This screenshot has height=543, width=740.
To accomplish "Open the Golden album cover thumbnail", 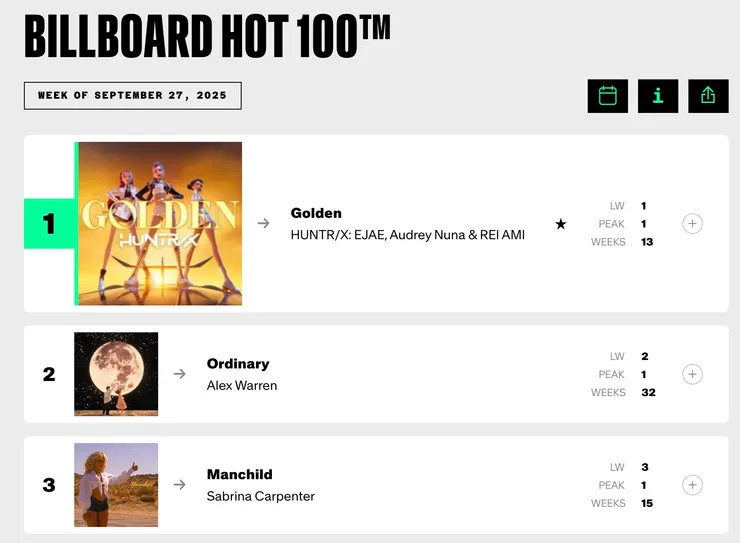I will tap(160, 223).
